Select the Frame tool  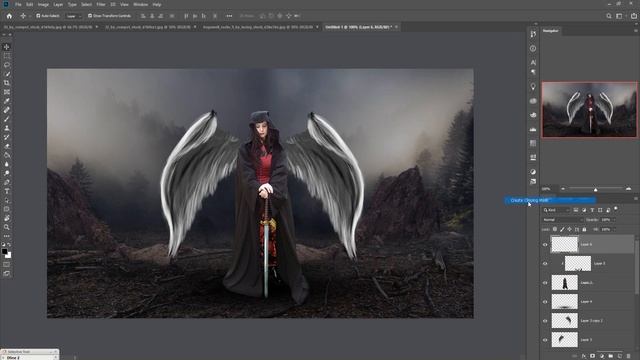7,92
